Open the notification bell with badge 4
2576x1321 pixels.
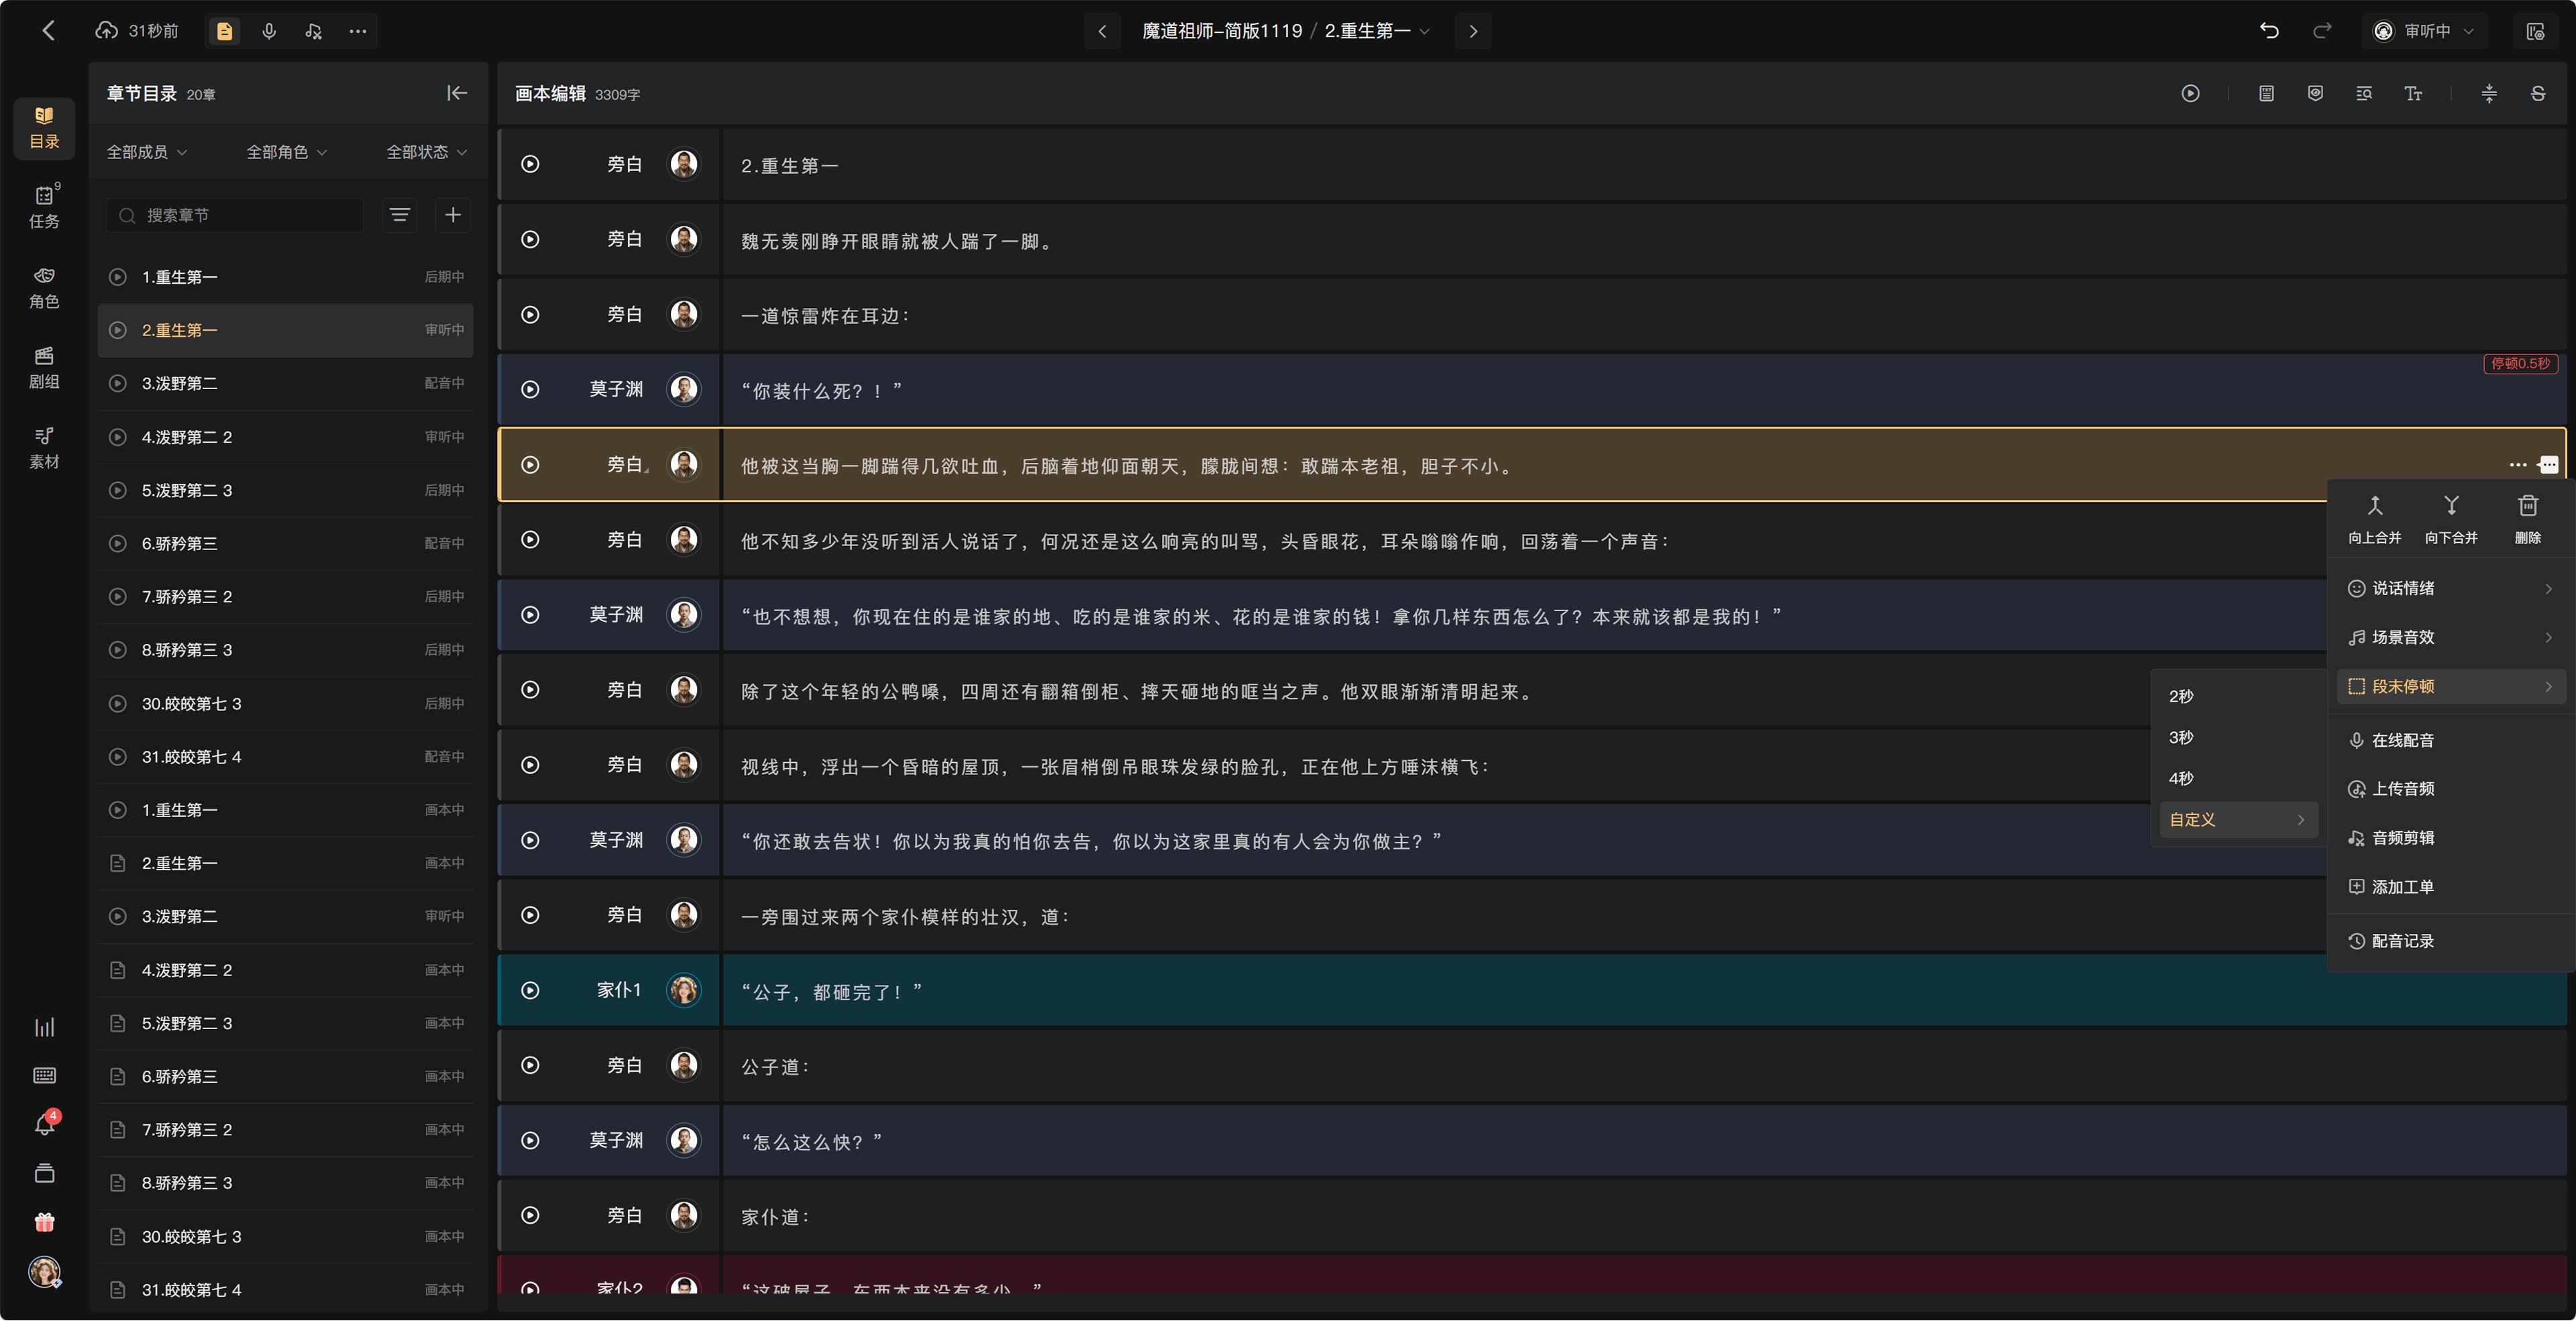point(46,1123)
